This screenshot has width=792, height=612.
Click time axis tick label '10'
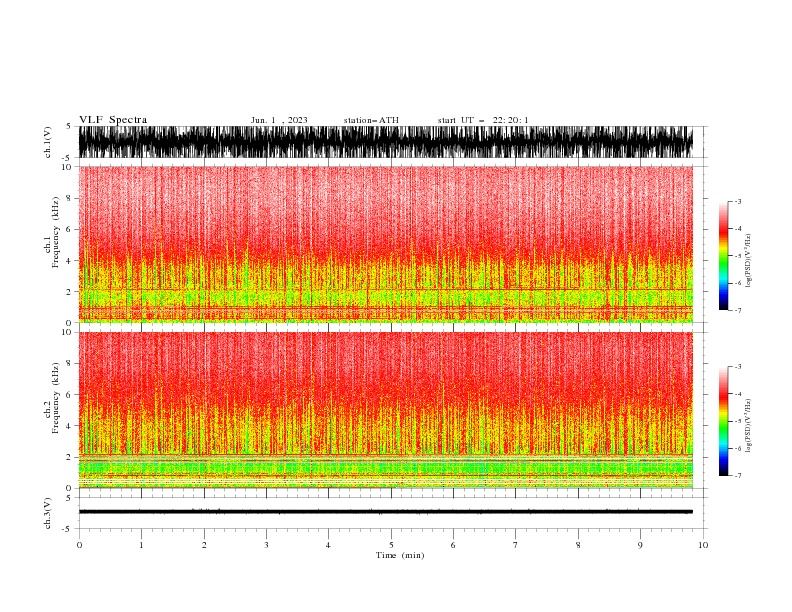[703, 545]
